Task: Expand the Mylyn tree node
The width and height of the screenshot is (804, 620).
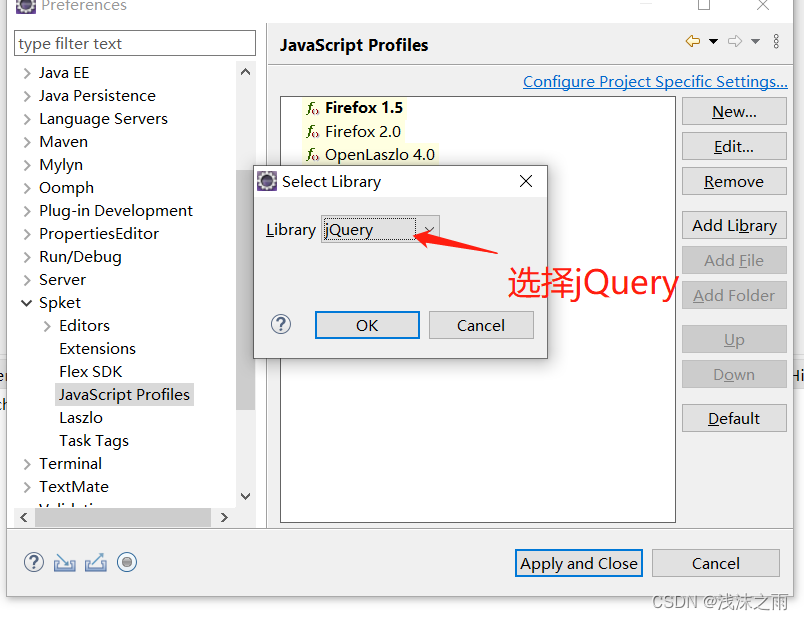Action: click(27, 165)
